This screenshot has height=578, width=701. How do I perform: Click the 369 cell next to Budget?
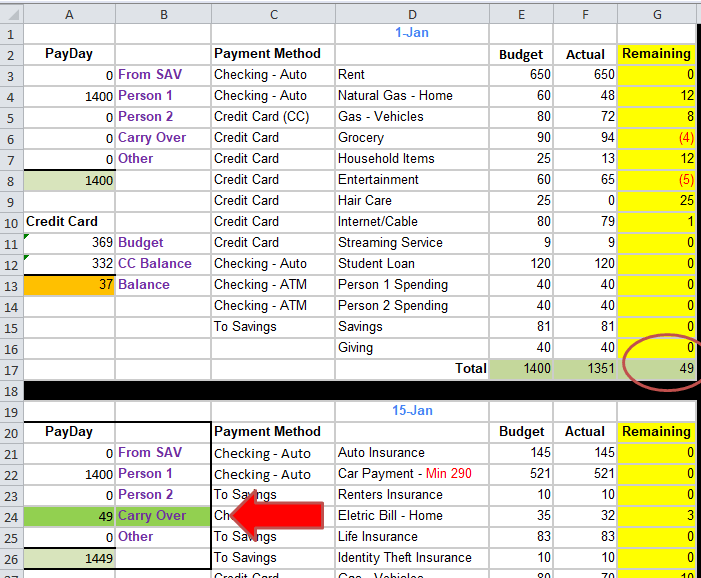point(69,243)
